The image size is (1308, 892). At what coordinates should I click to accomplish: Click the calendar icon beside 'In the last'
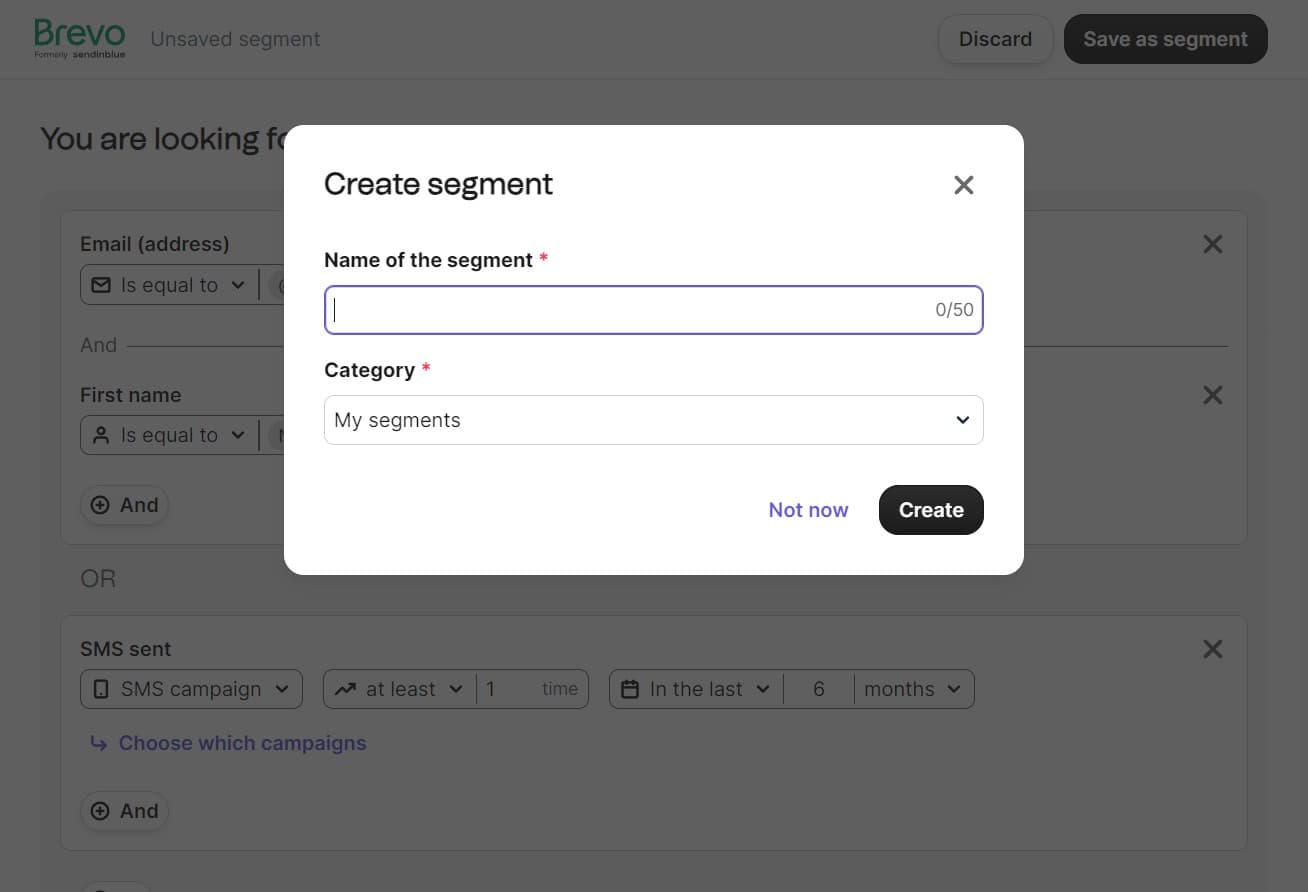pyautogui.click(x=629, y=688)
